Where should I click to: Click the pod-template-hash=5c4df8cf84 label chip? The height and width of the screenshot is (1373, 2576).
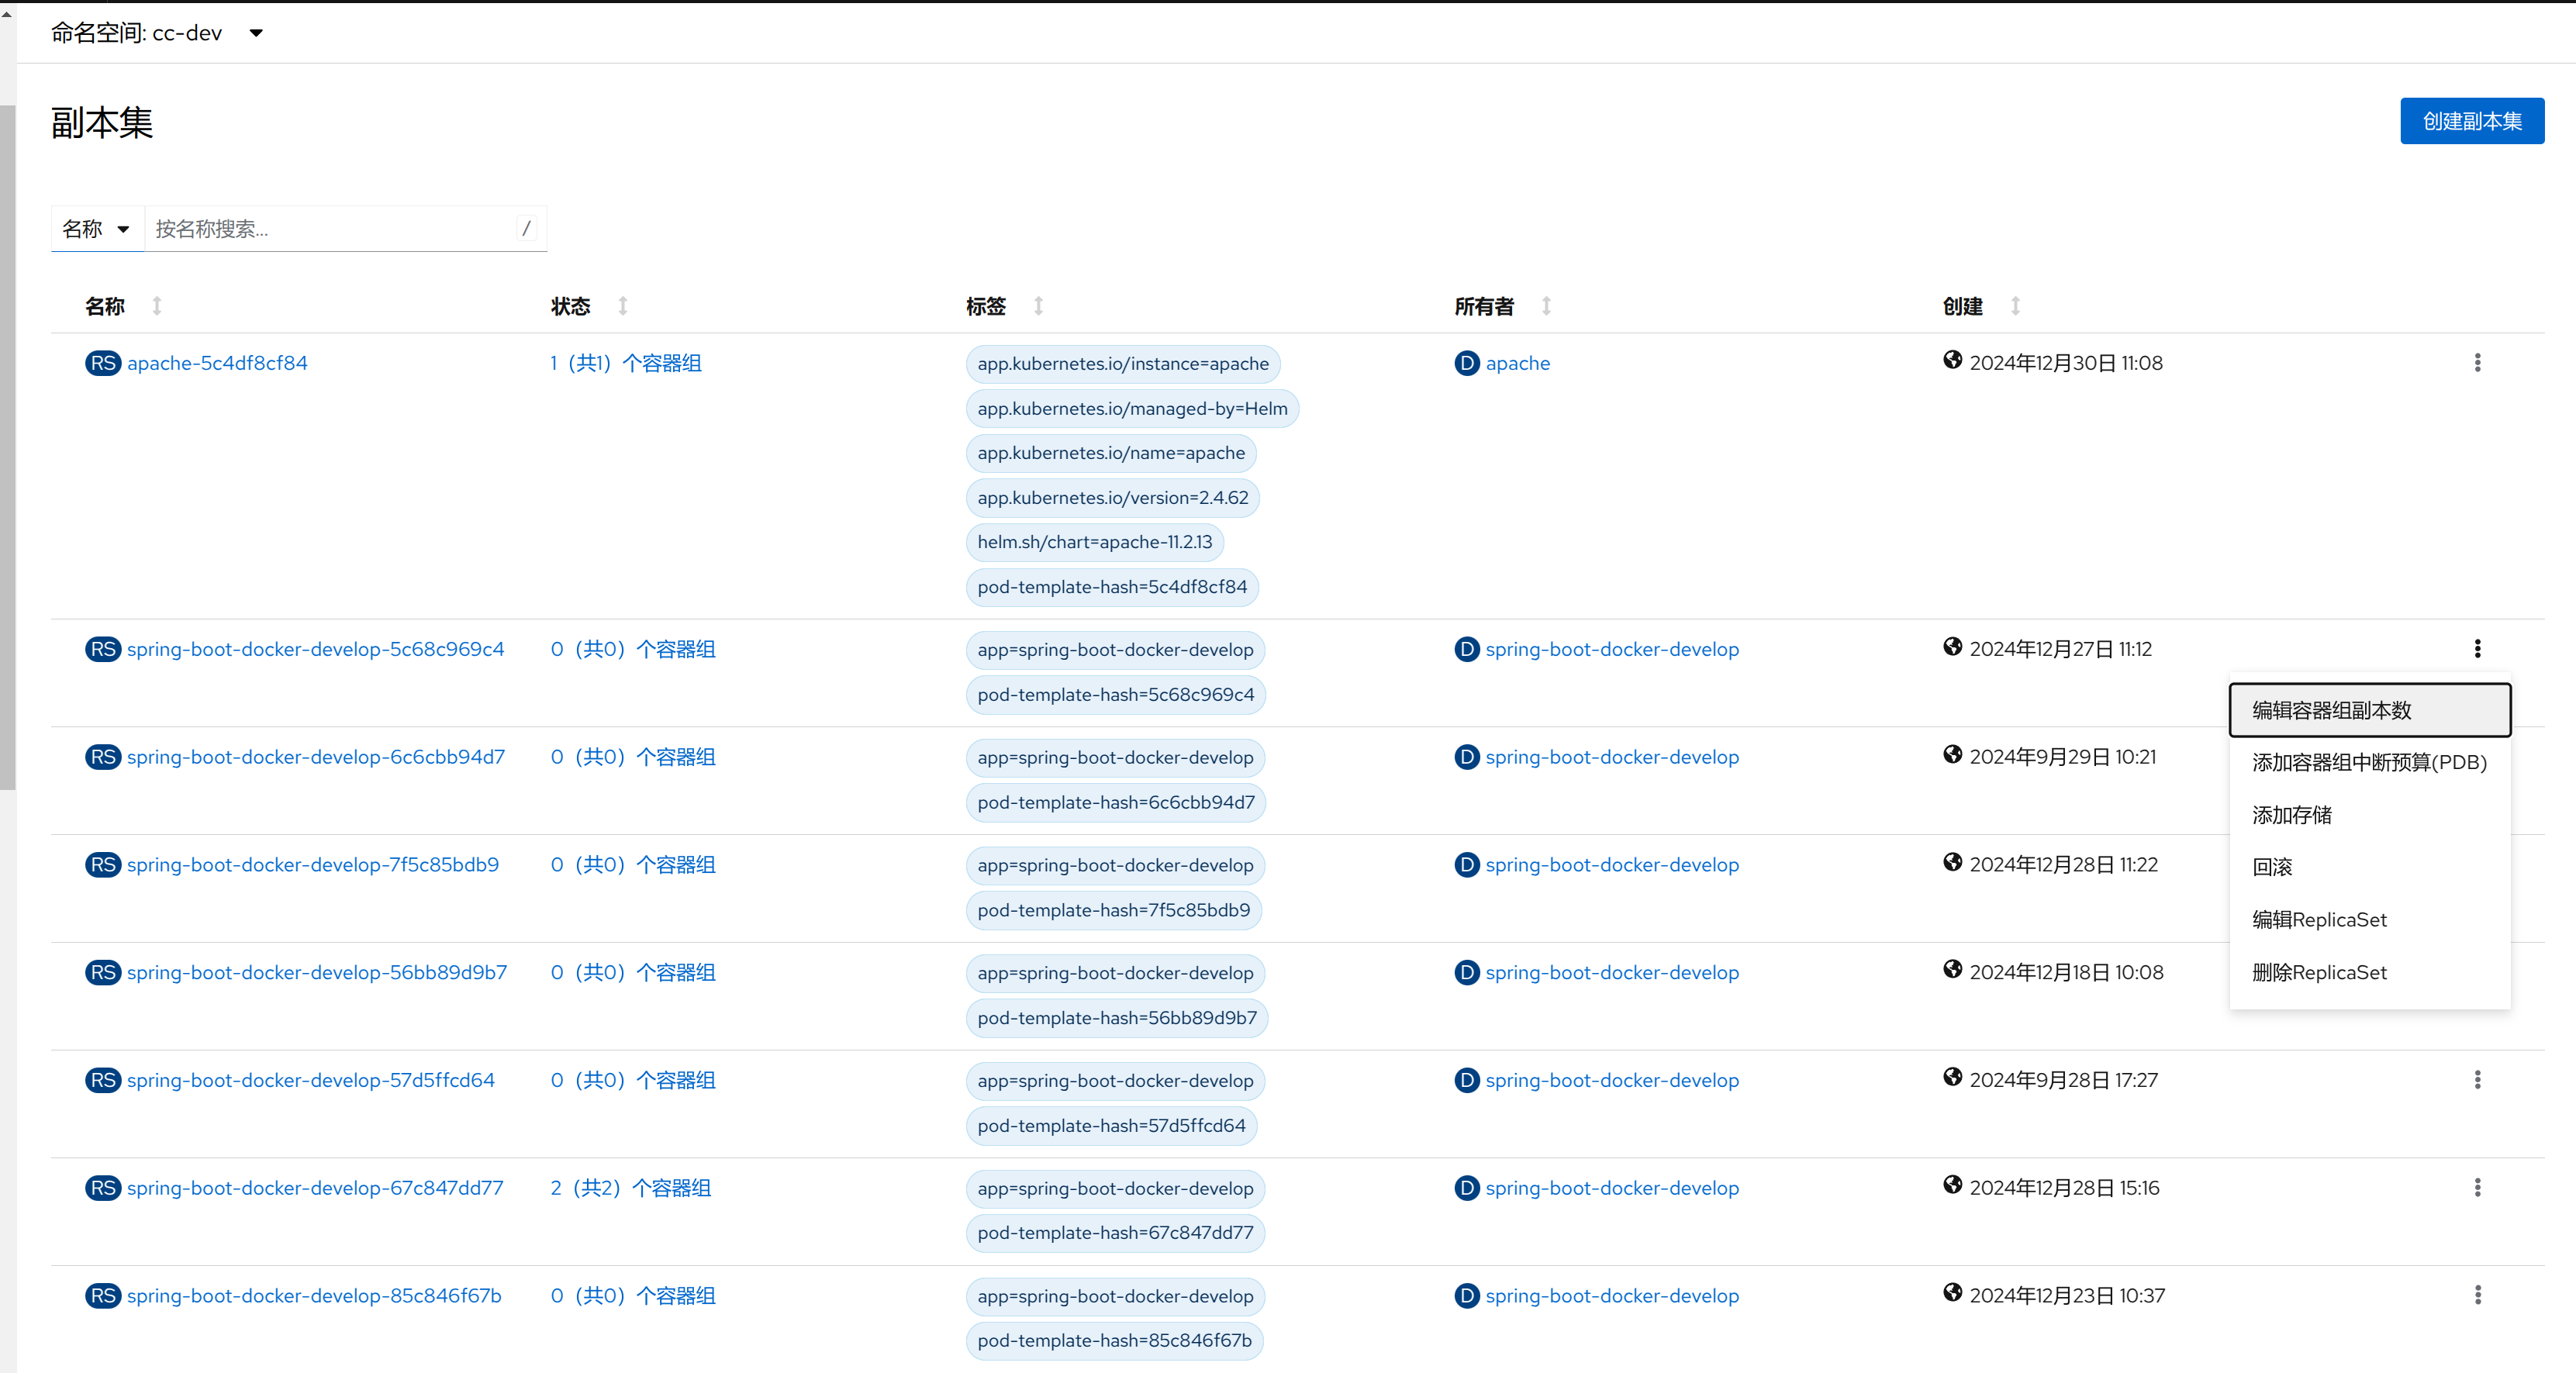pyautogui.click(x=1112, y=587)
